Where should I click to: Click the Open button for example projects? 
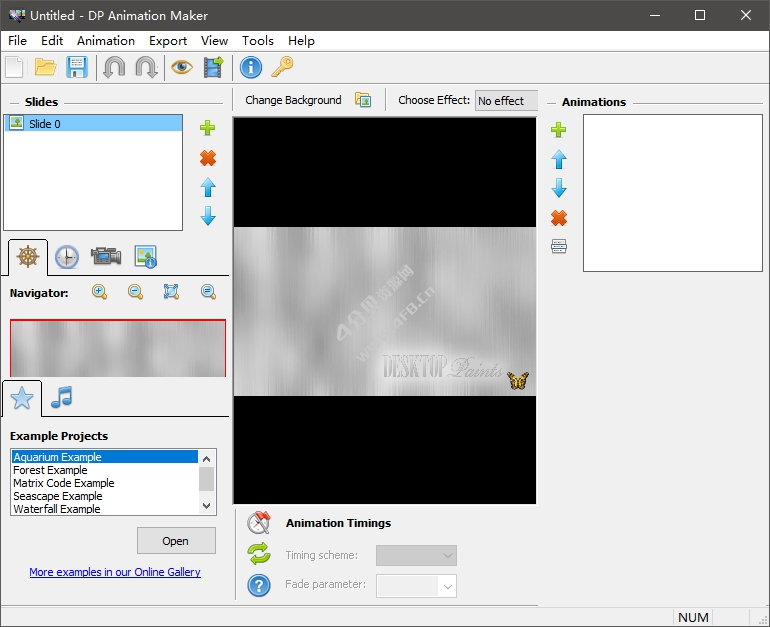tap(176, 541)
